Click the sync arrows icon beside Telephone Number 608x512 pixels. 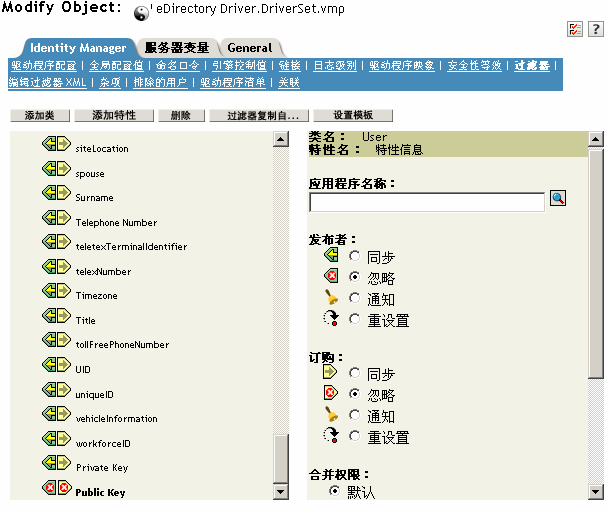56,218
